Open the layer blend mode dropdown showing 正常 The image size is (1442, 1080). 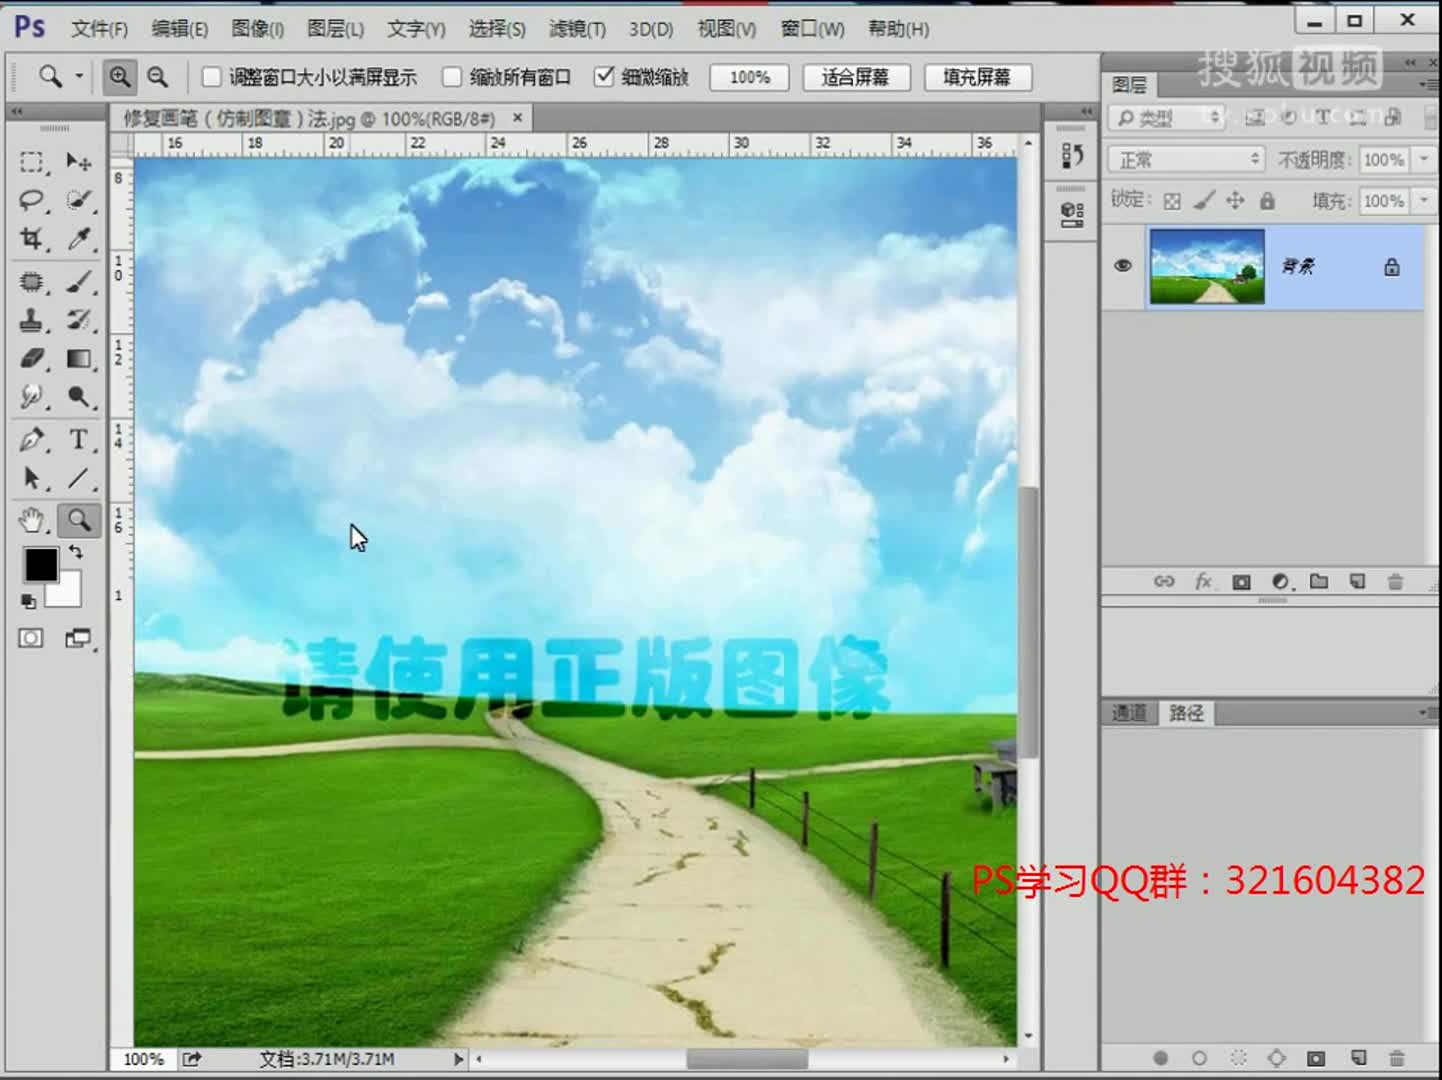coord(1185,159)
